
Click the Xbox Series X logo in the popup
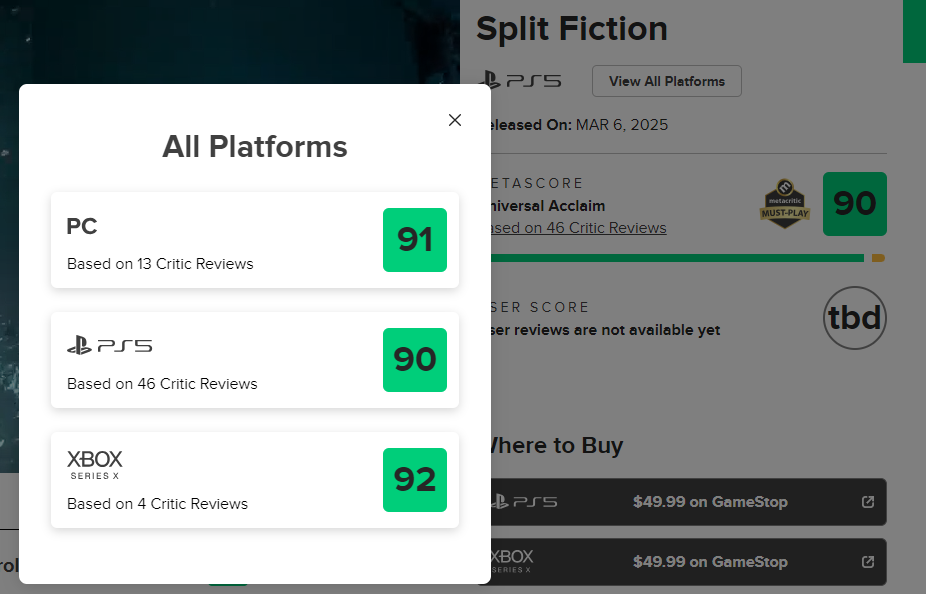(95, 464)
